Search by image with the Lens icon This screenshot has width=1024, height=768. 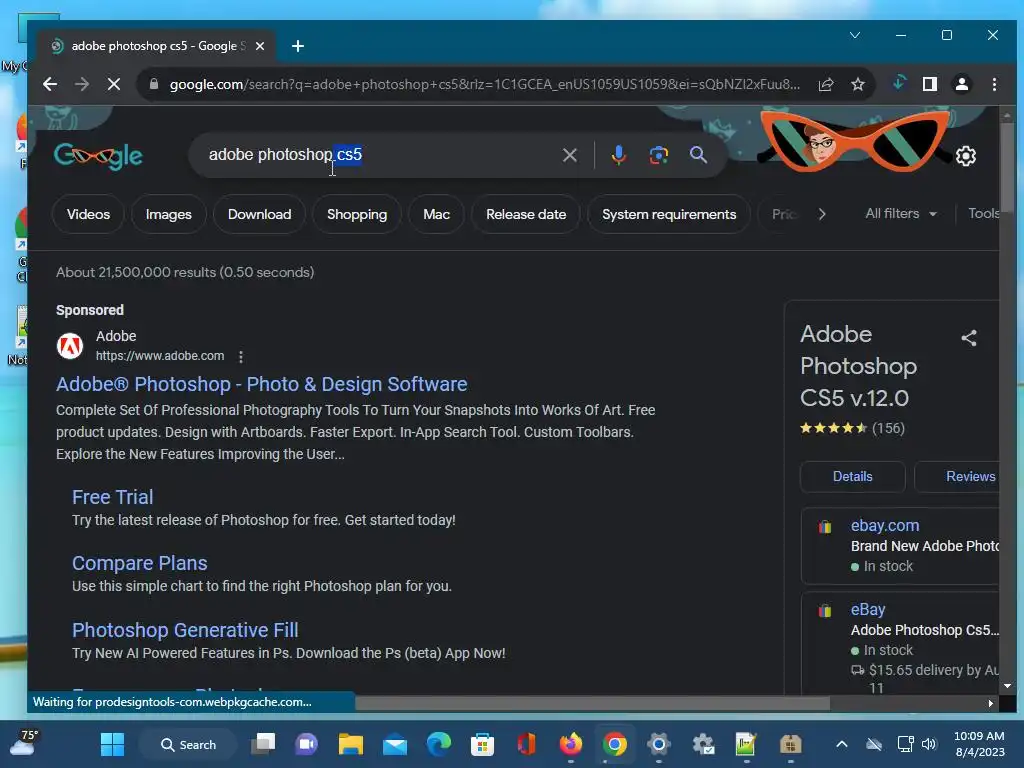coord(658,155)
